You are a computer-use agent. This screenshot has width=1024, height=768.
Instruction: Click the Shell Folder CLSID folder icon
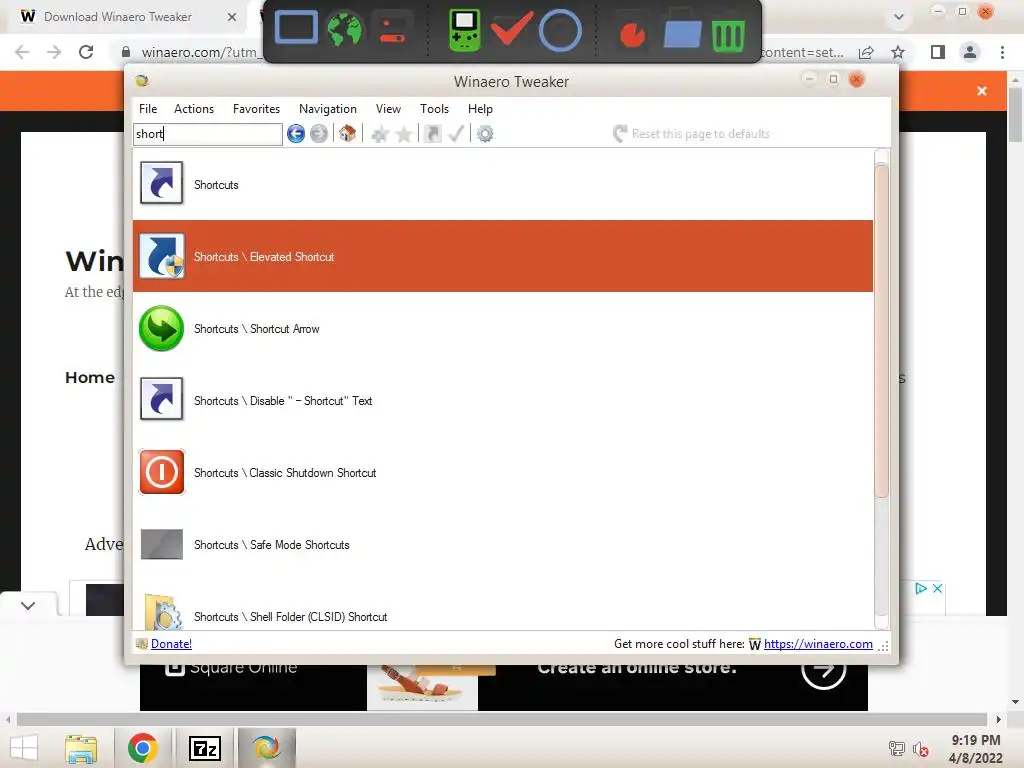[162, 612]
